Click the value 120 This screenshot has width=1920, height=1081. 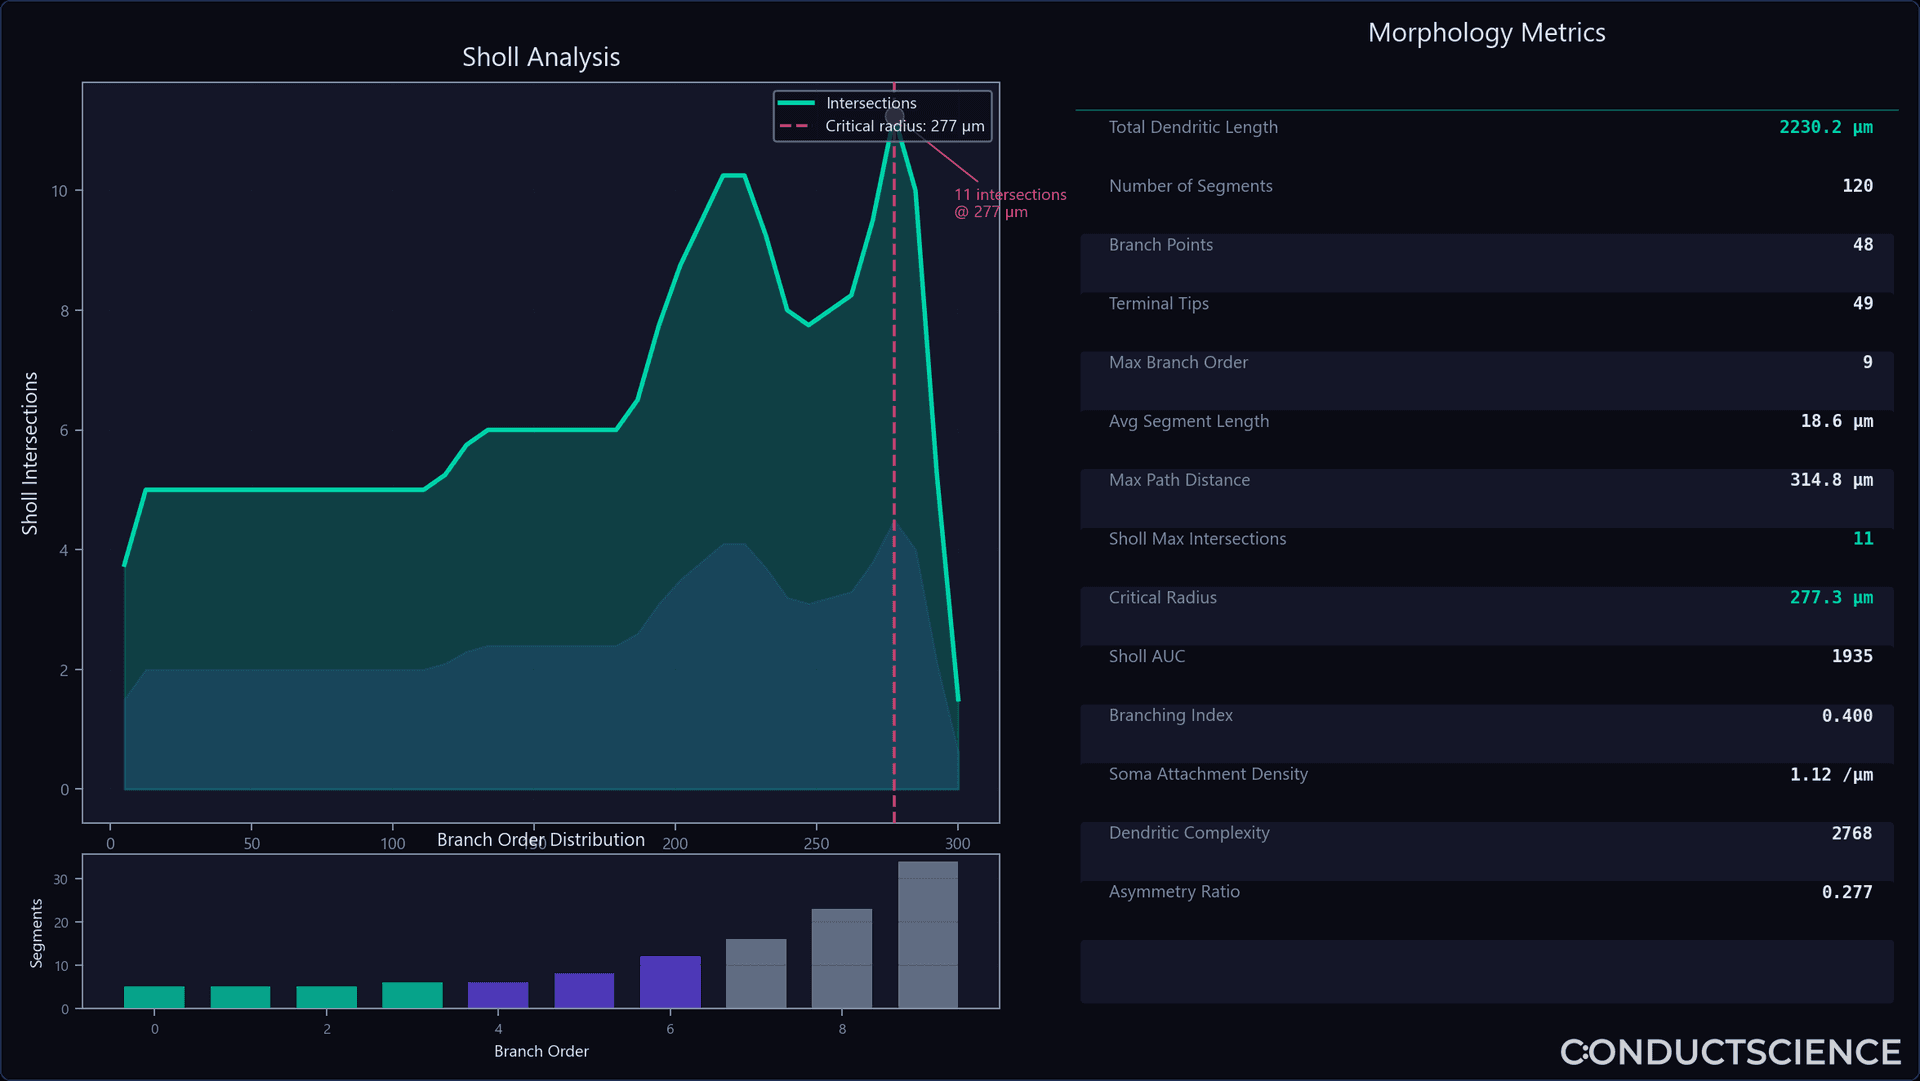click(1857, 186)
